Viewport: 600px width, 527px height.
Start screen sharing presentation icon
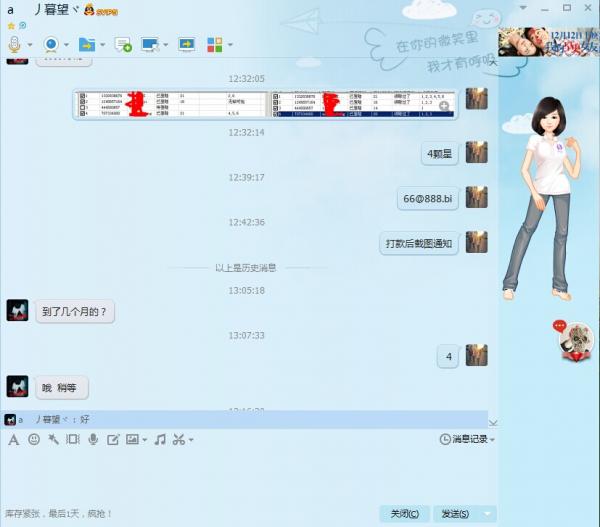187,44
